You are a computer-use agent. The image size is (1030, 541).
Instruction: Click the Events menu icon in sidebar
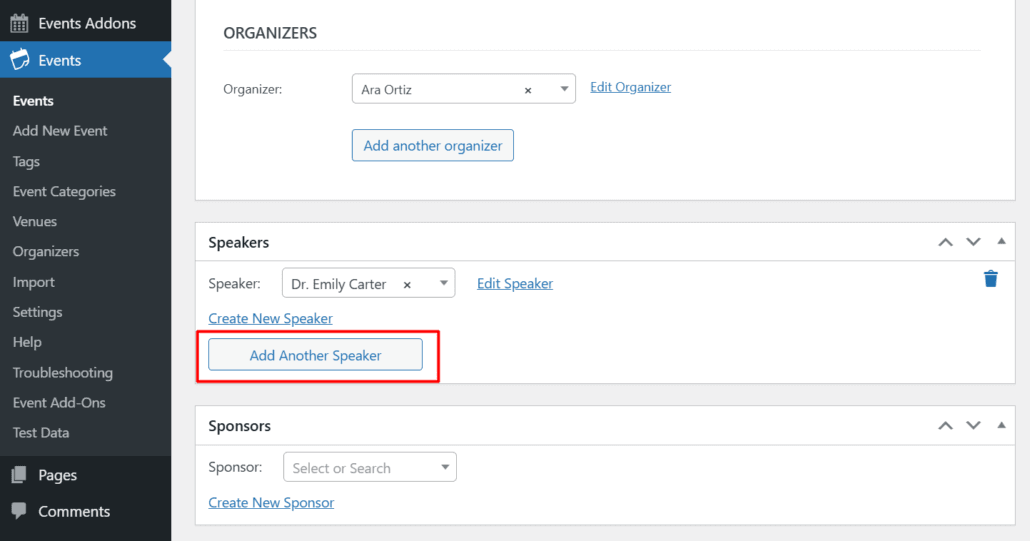click(x=19, y=60)
